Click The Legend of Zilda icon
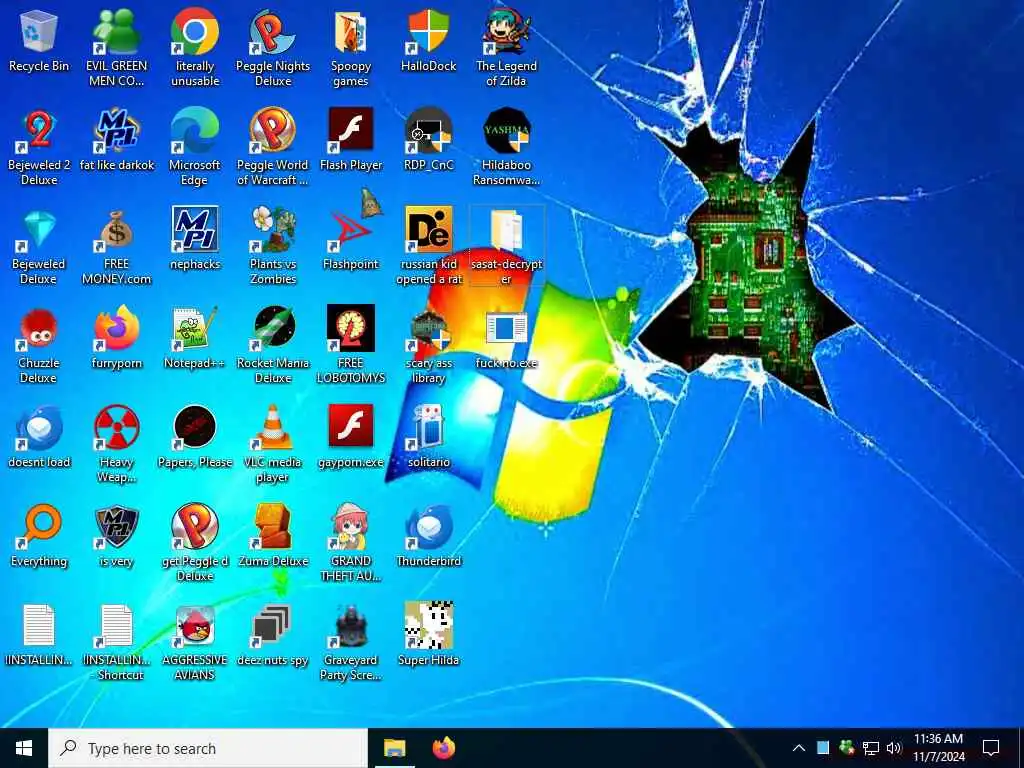The width and height of the screenshot is (1024, 768). [506, 48]
